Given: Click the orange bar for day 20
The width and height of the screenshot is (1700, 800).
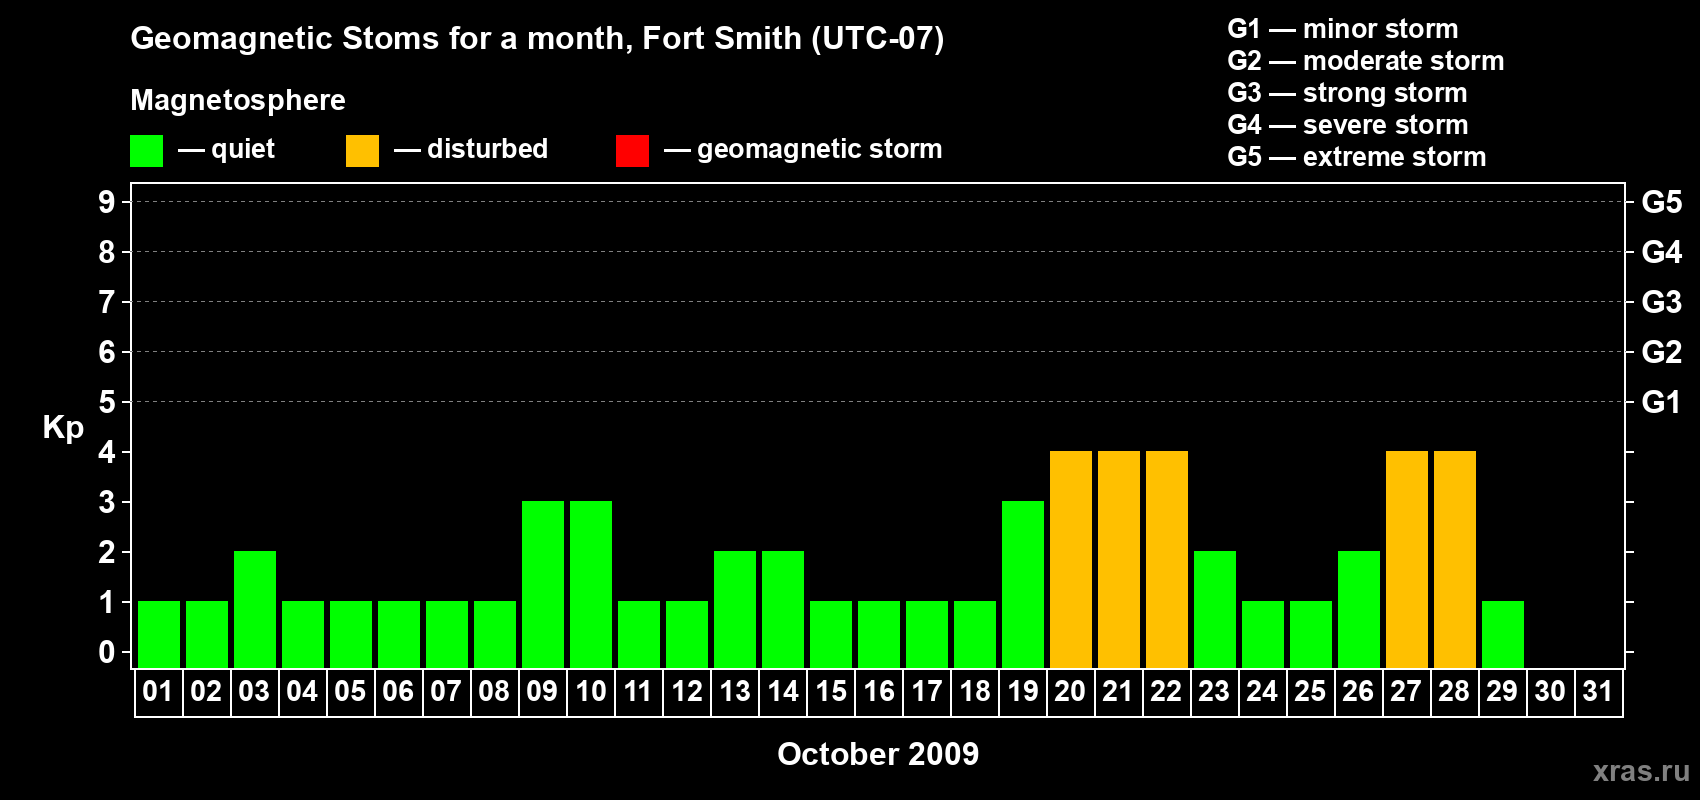Looking at the screenshot, I should (x=1071, y=559).
